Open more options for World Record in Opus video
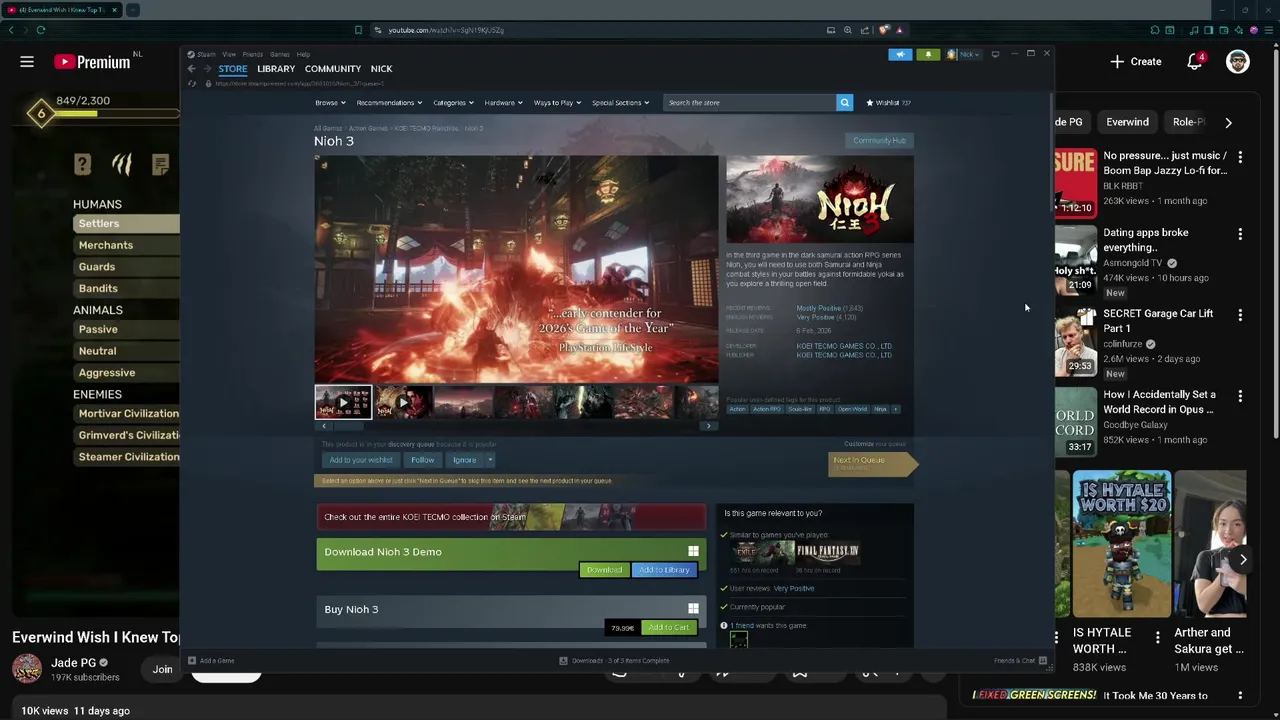The image size is (1280, 720). (x=1240, y=396)
